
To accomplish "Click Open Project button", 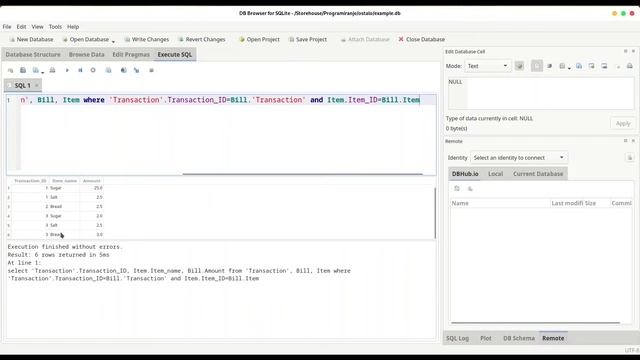I will coord(259,40).
